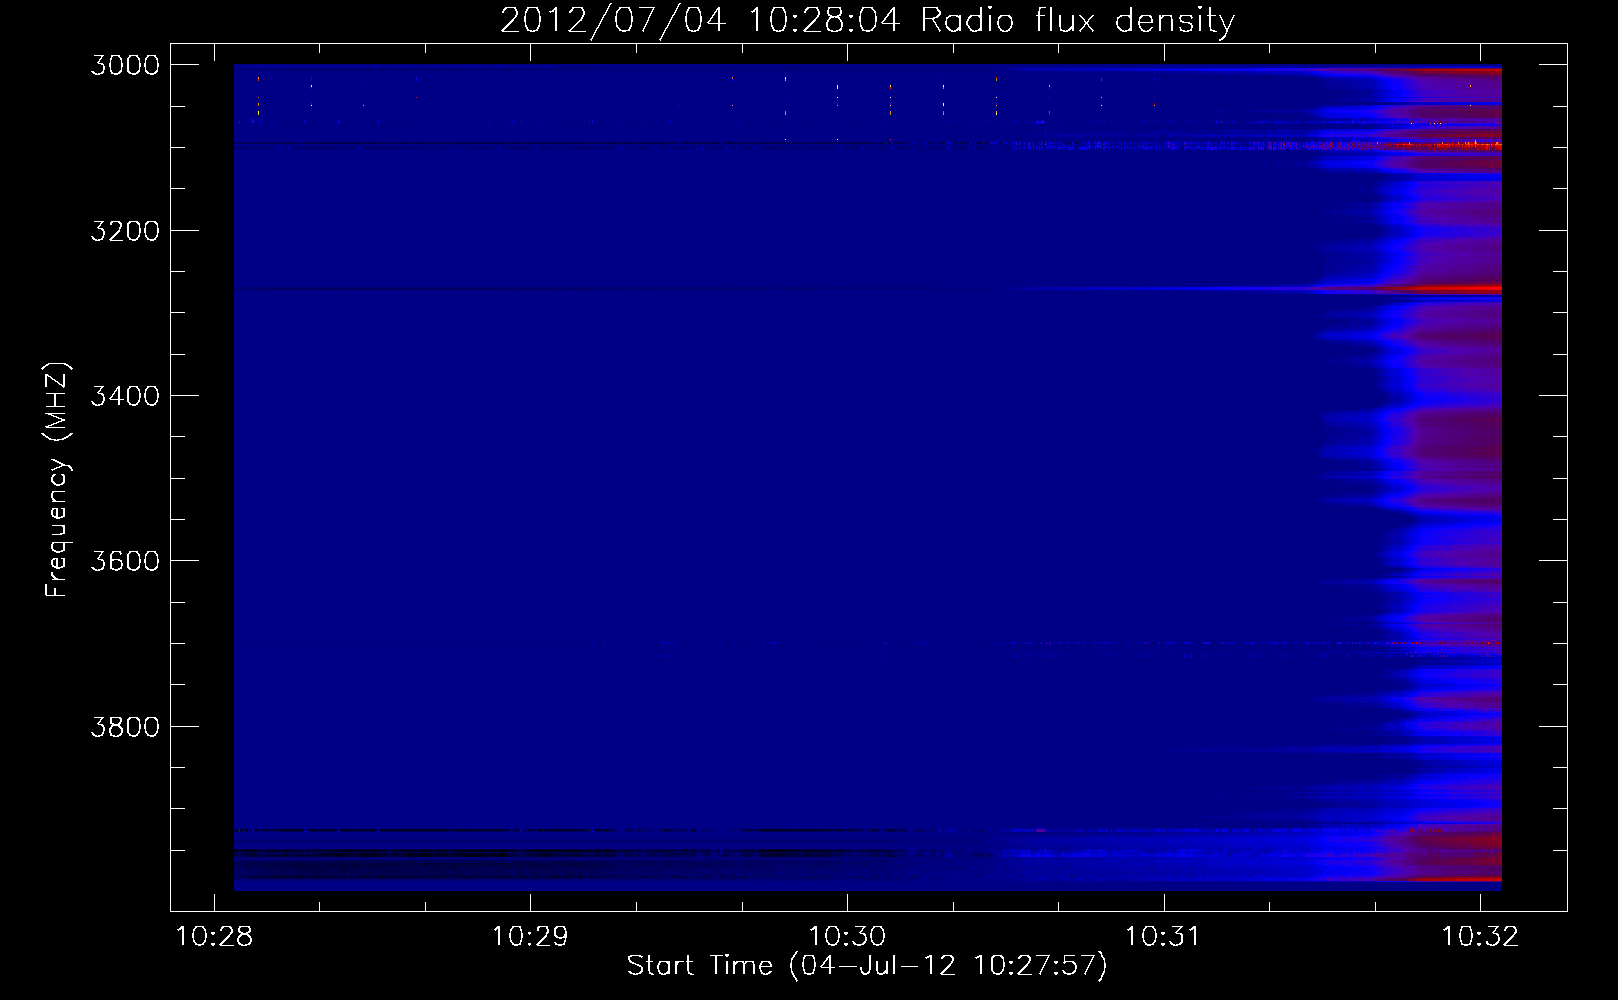Image resolution: width=1618 pixels, height=1000 pixels.
Task: Select the 3400 frequency axis label
Action: tap(125, 396)
